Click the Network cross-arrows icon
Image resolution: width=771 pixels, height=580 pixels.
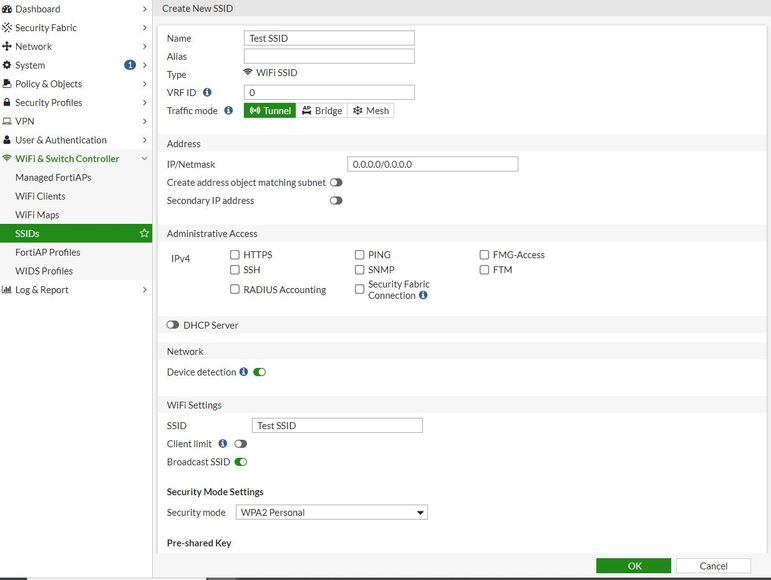(7, 46)
